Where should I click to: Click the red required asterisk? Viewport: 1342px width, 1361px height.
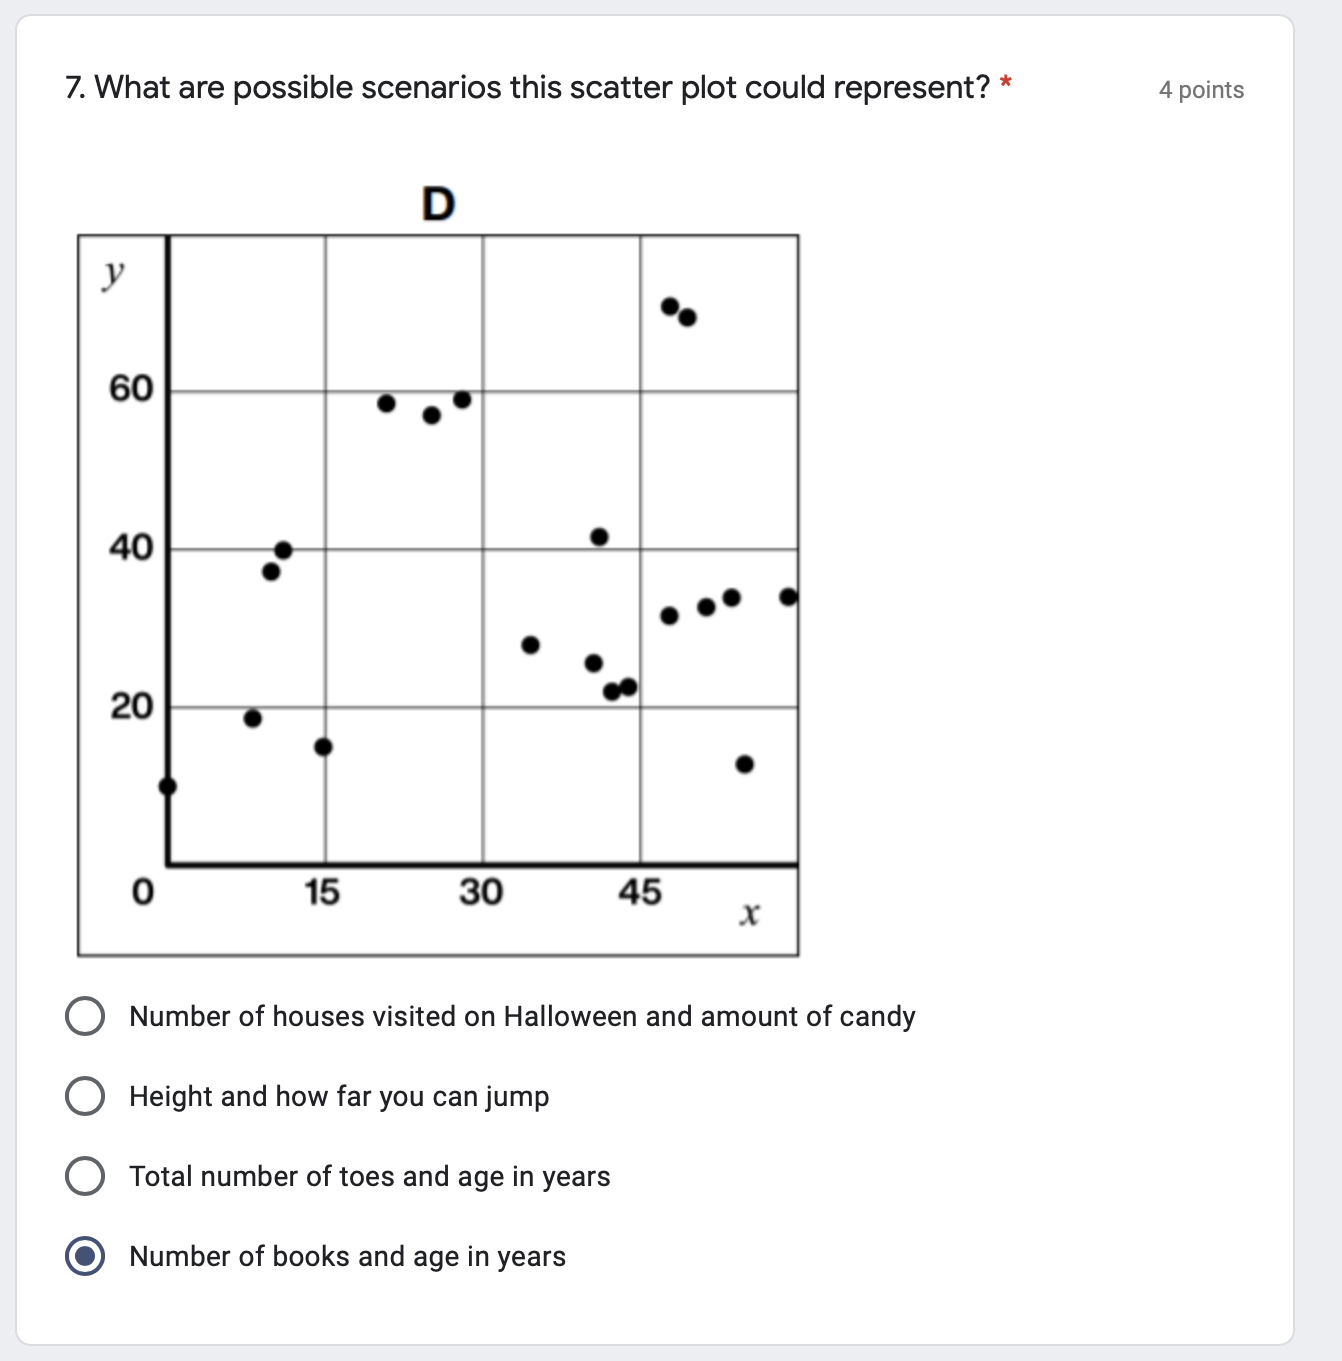pos(1007,84)
